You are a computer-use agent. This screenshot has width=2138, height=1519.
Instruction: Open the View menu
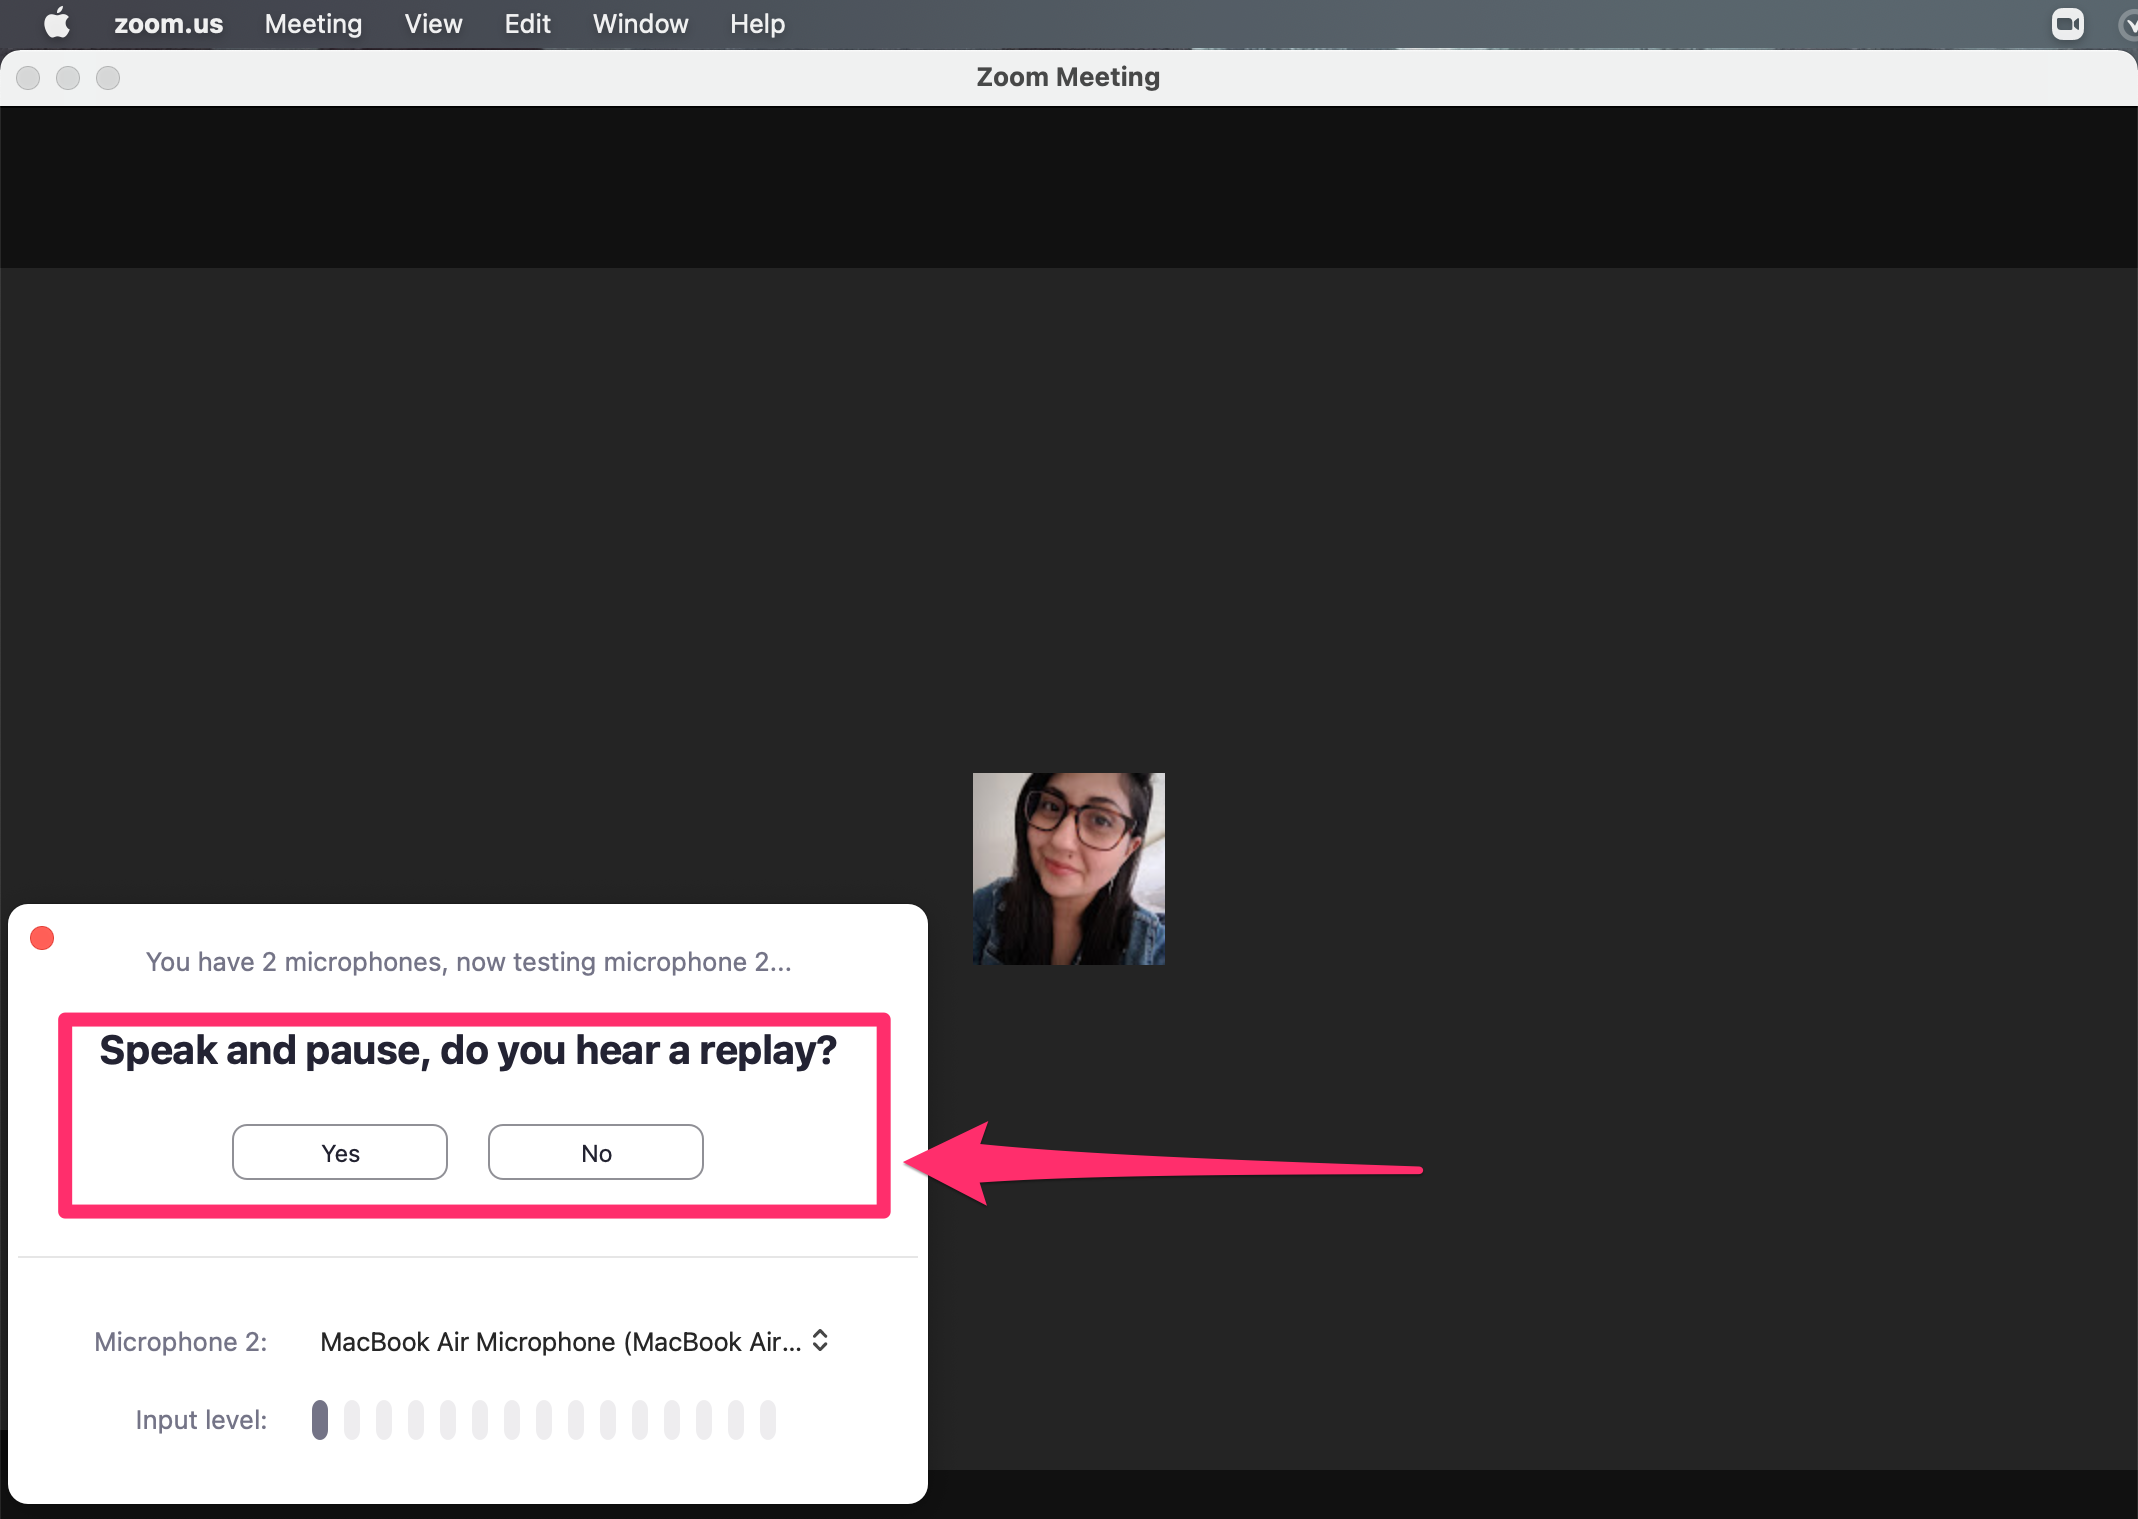431,23
